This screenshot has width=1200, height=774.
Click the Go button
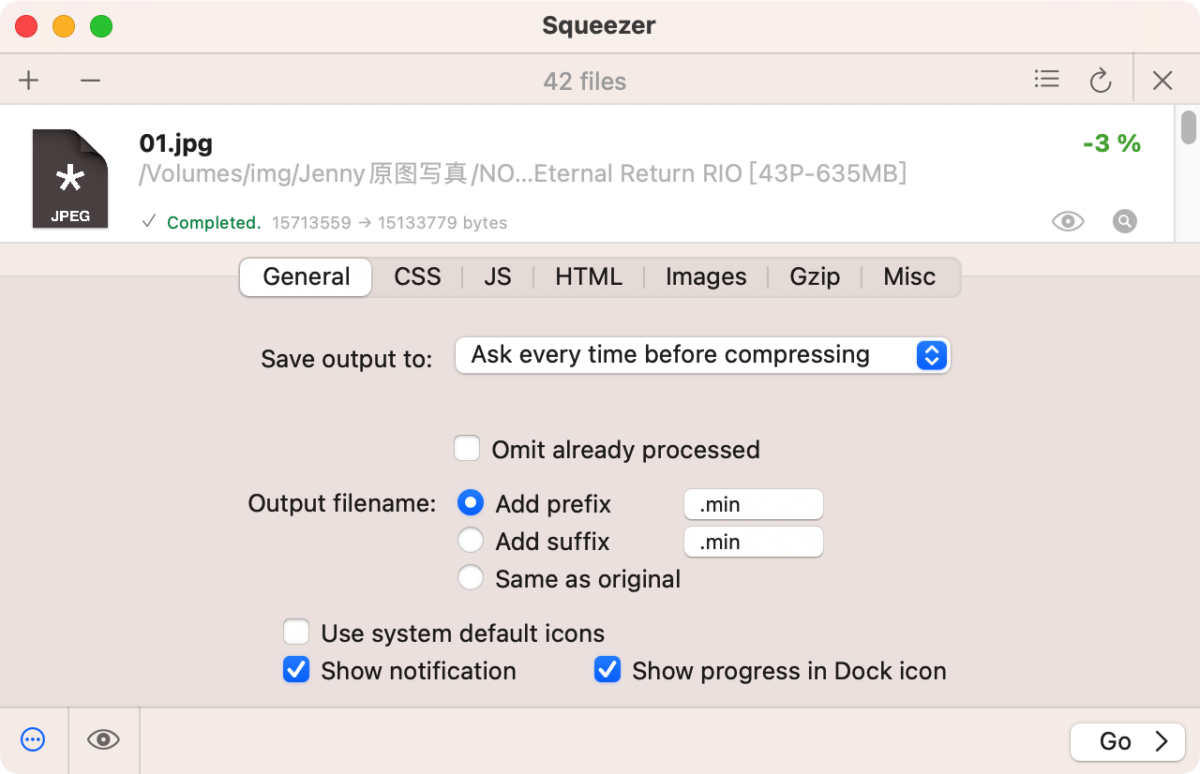(1127, 741)
